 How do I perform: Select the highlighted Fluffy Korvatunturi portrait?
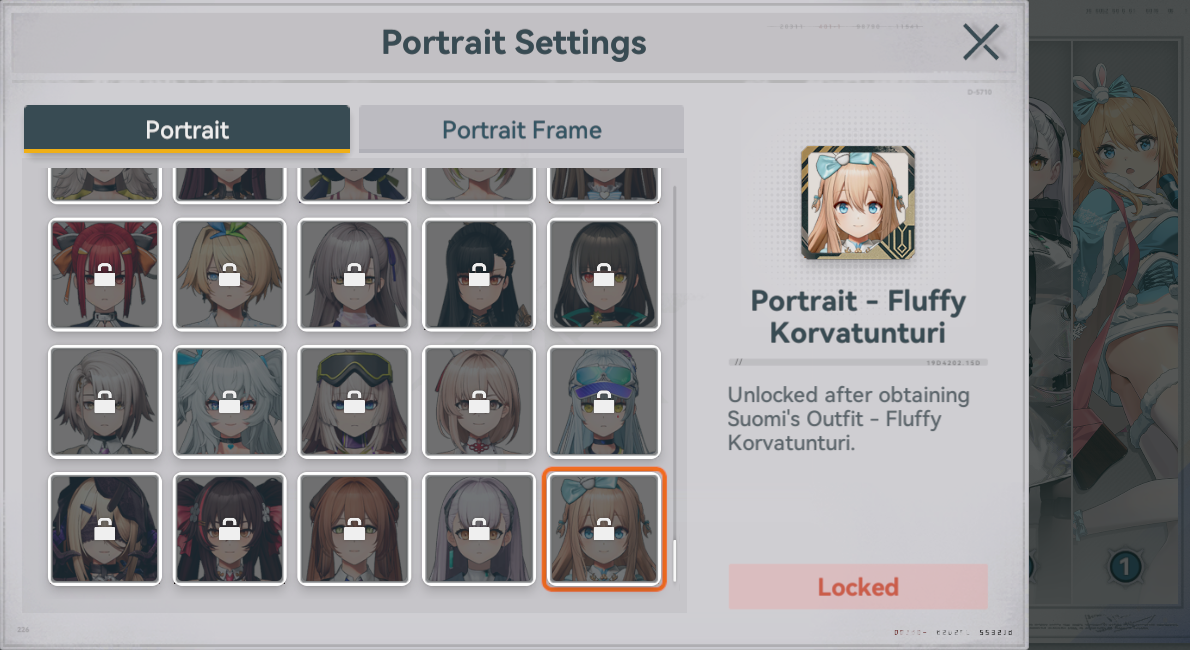[604, 529]
